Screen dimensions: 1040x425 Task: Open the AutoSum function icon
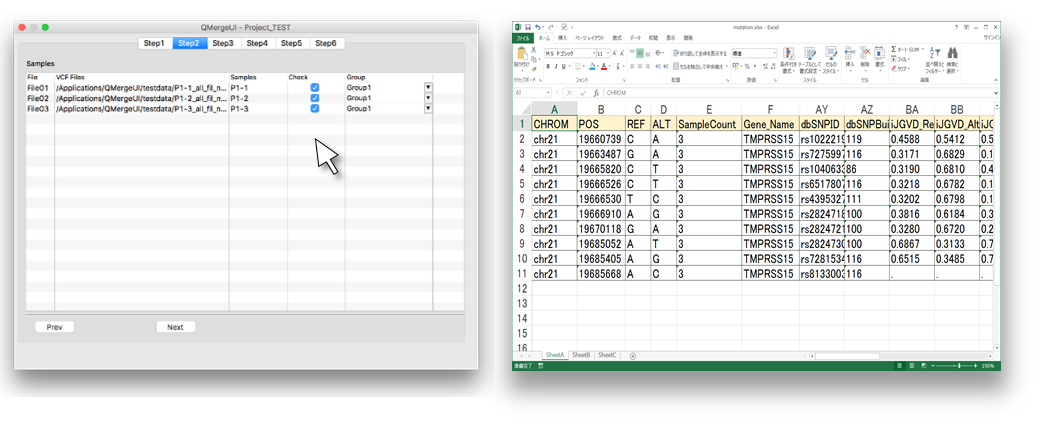895,49
